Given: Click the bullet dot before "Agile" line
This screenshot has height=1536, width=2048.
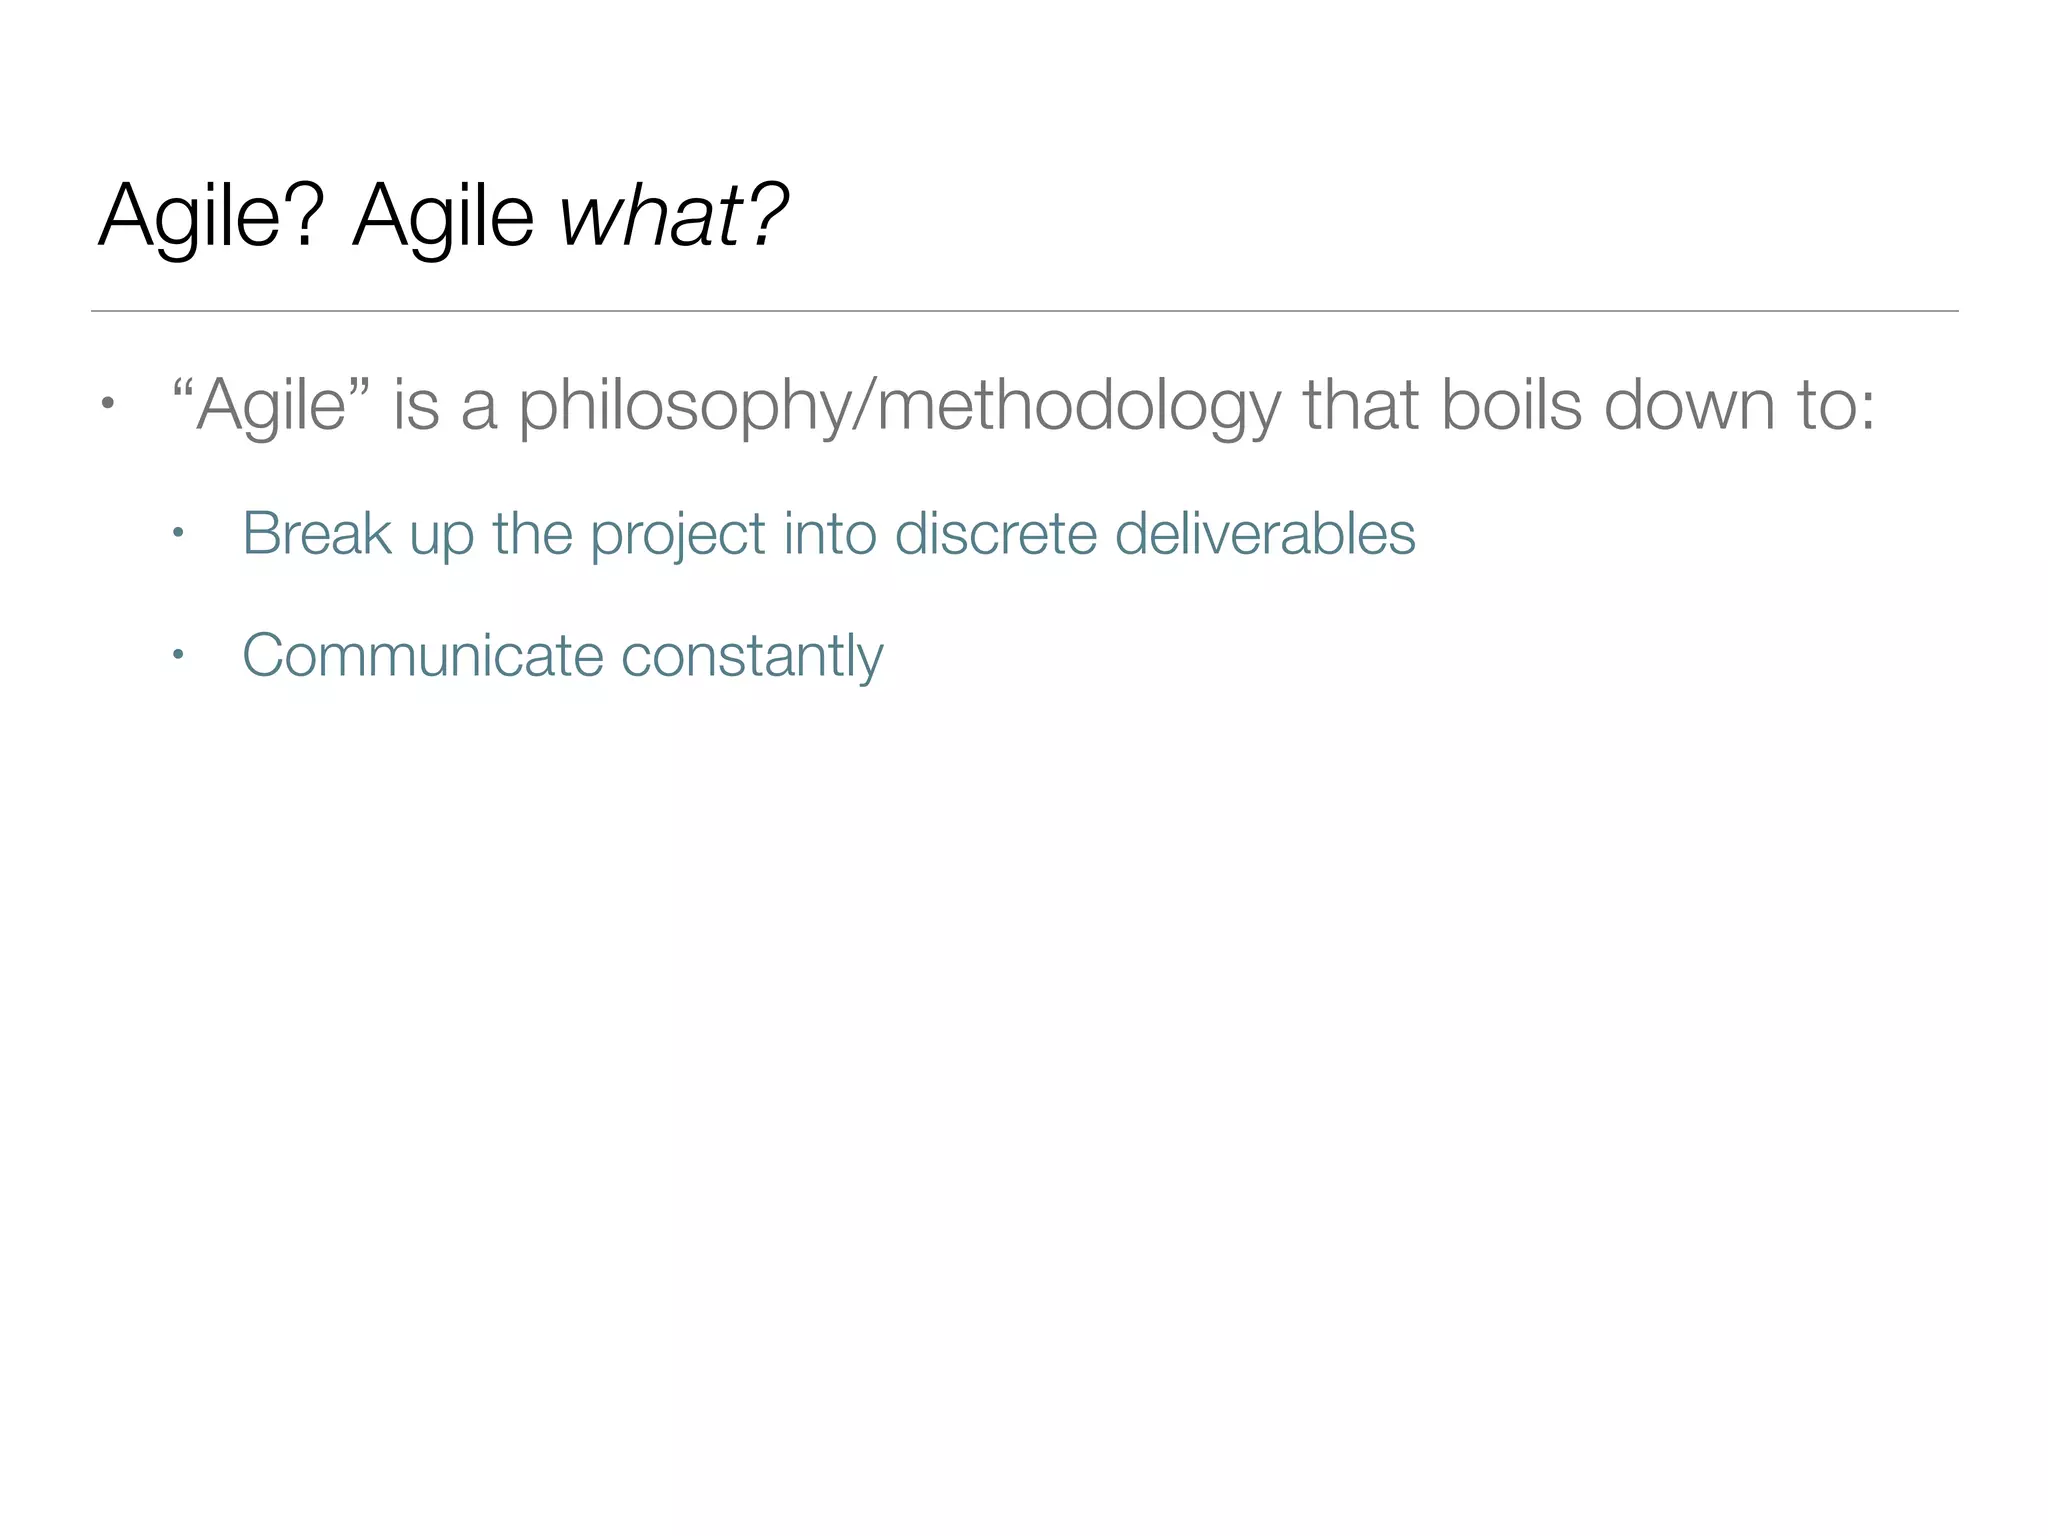Looking at the screenshot, I should [107, 405].
